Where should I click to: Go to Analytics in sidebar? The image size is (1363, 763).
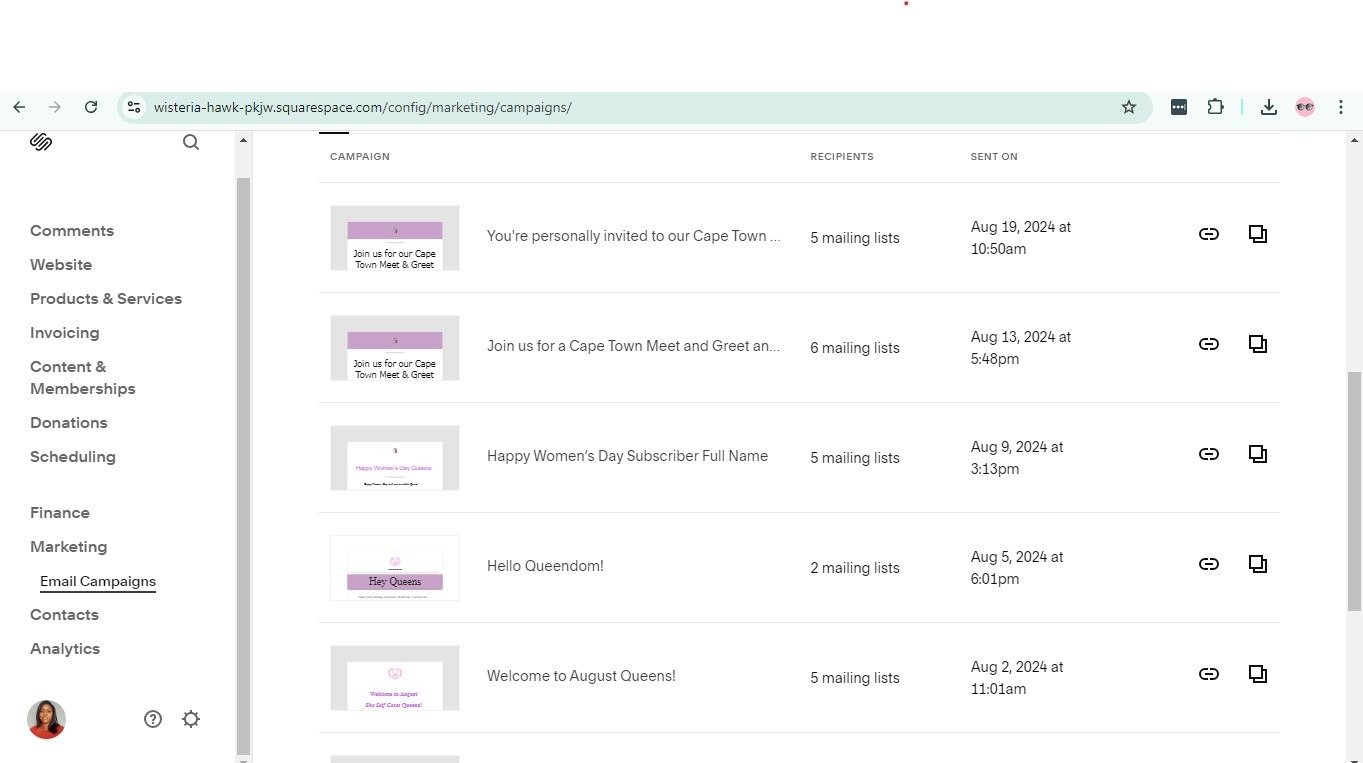pyautogui.click(x=65, y=649)
